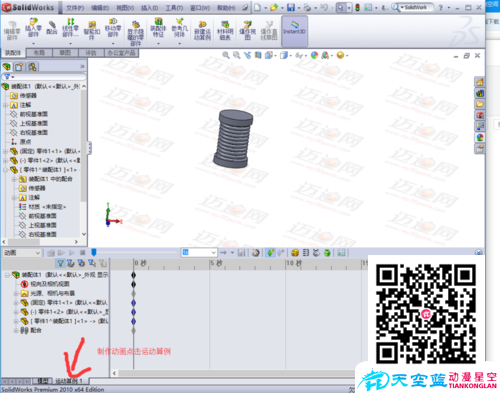Expand 配合 node in motion tree
Viewport: 500px width, 393px height.
[16, 331]
